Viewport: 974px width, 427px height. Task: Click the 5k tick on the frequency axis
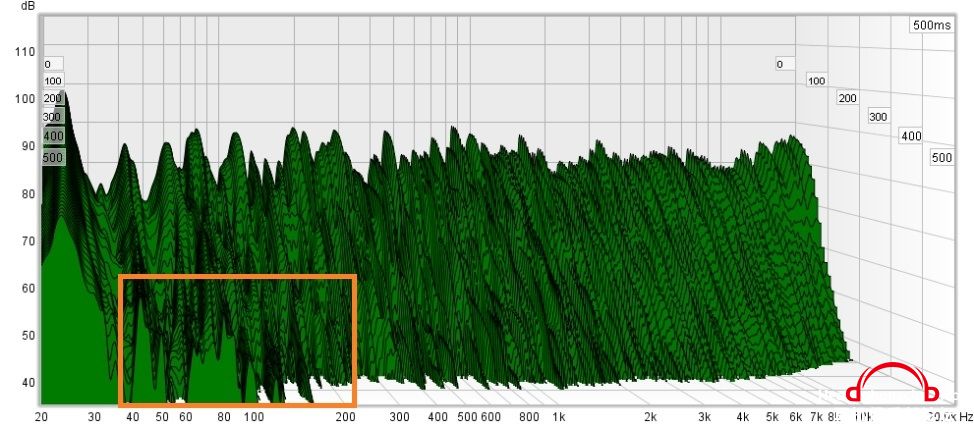tap(772, 416)
